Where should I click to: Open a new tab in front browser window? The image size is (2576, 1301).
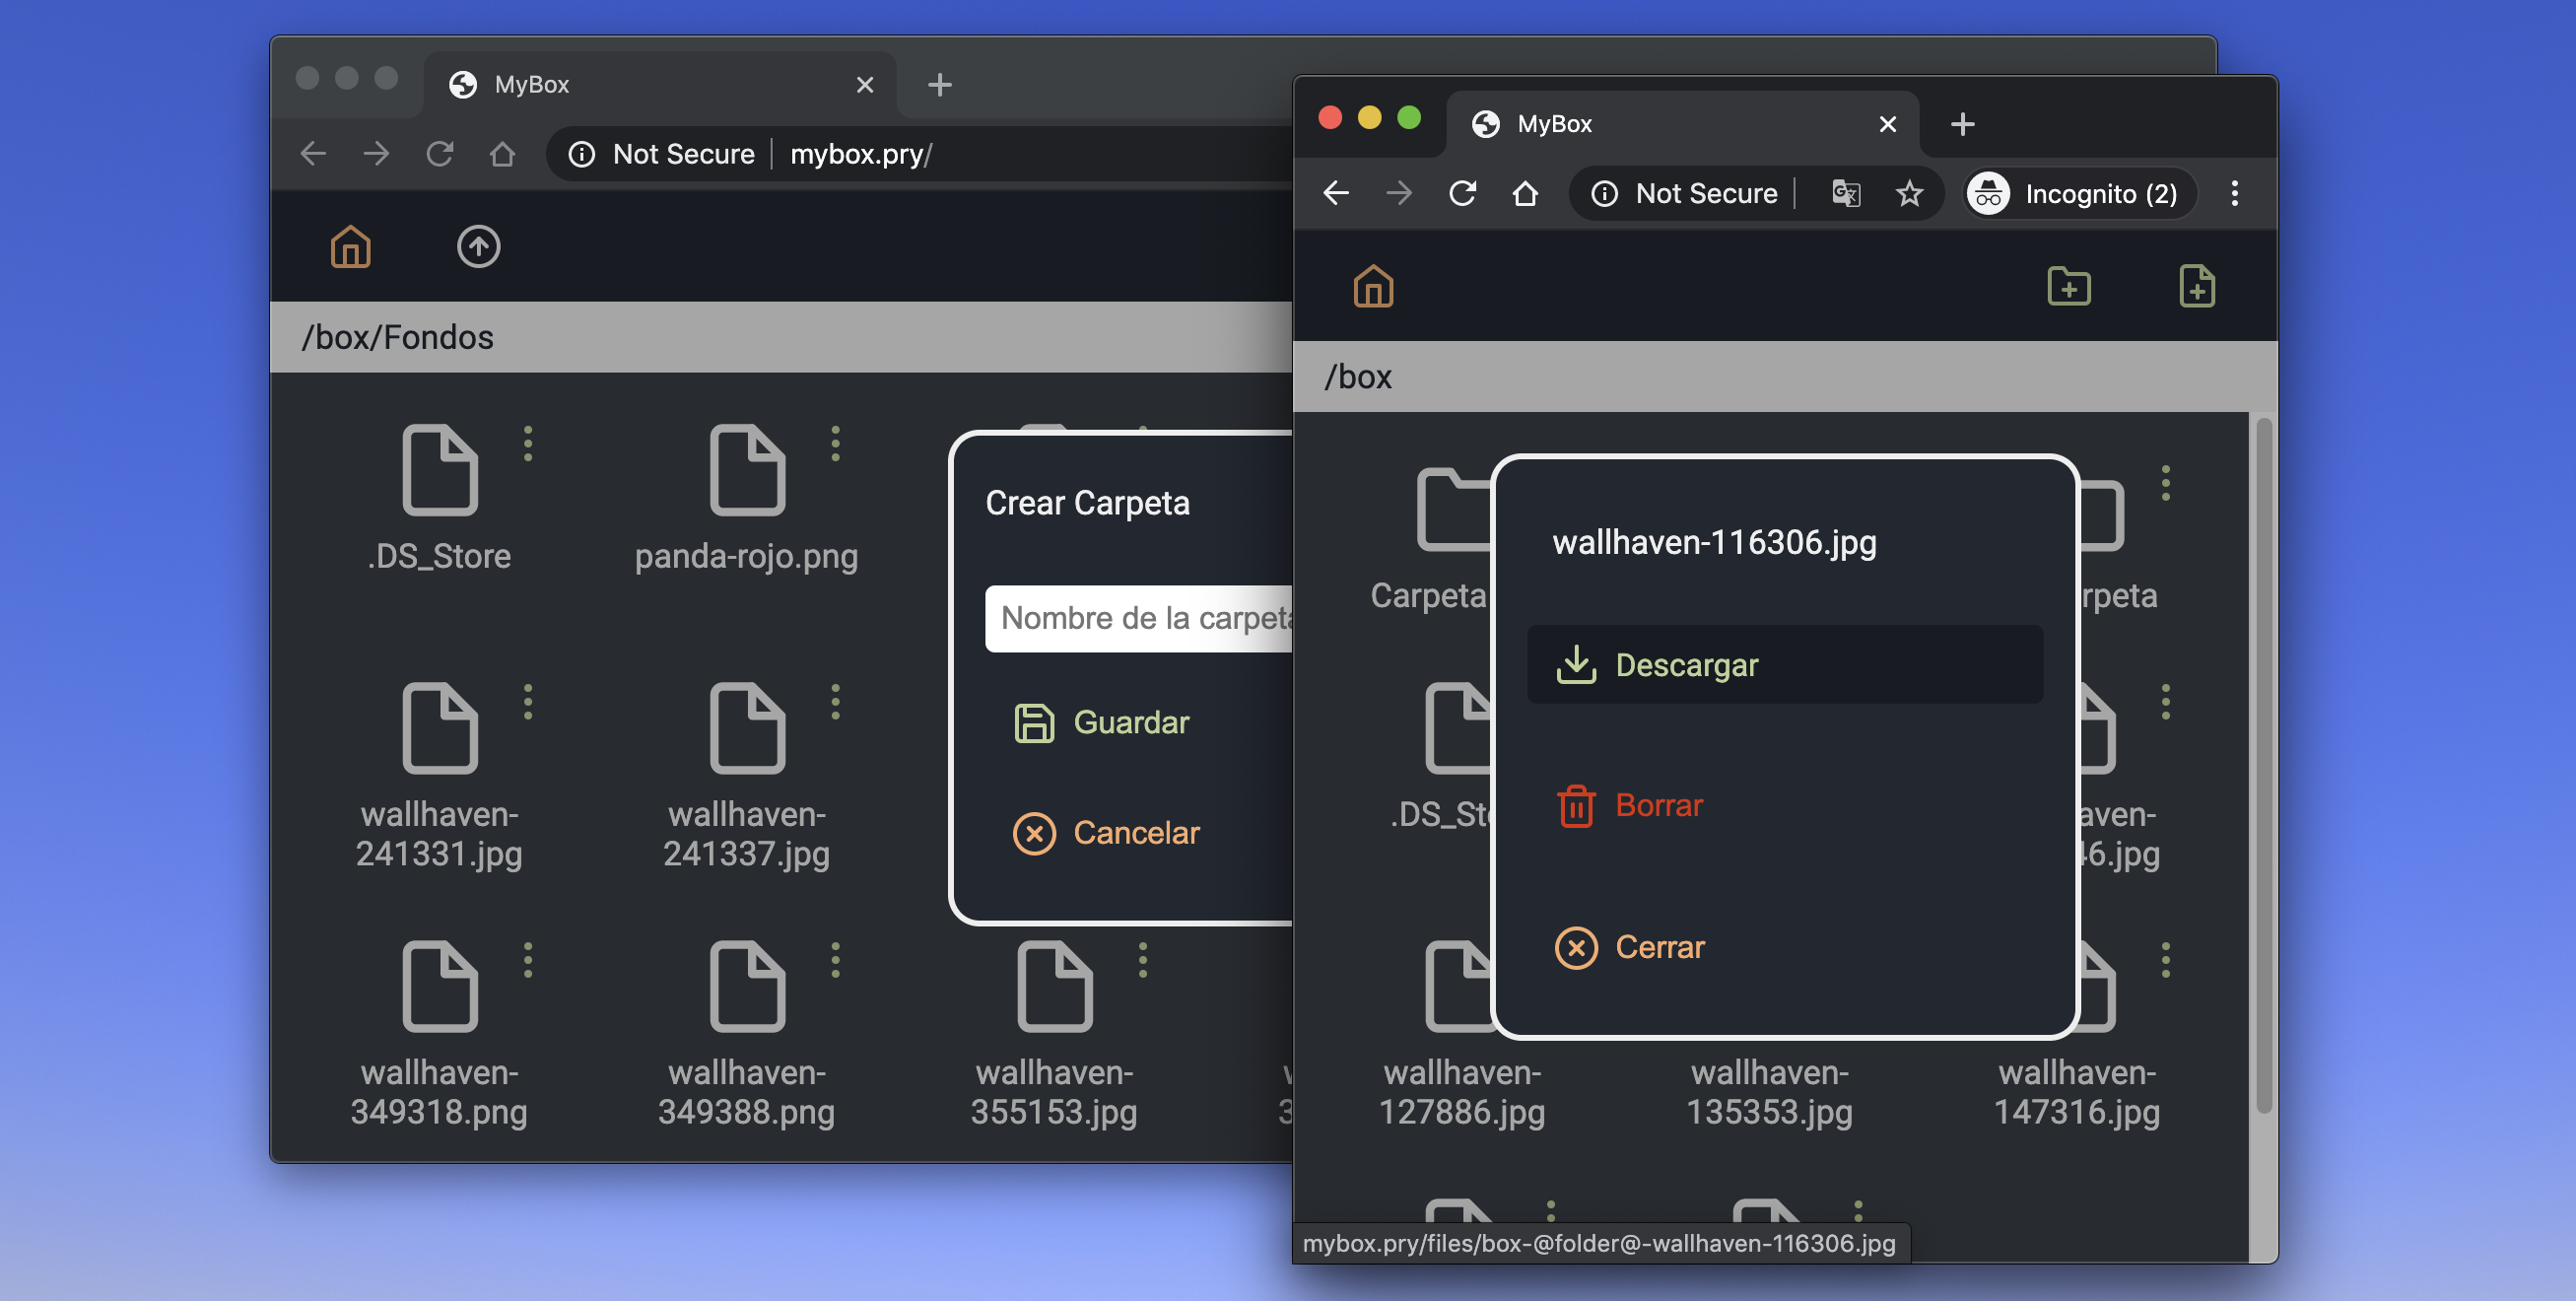click(1962, 123)
